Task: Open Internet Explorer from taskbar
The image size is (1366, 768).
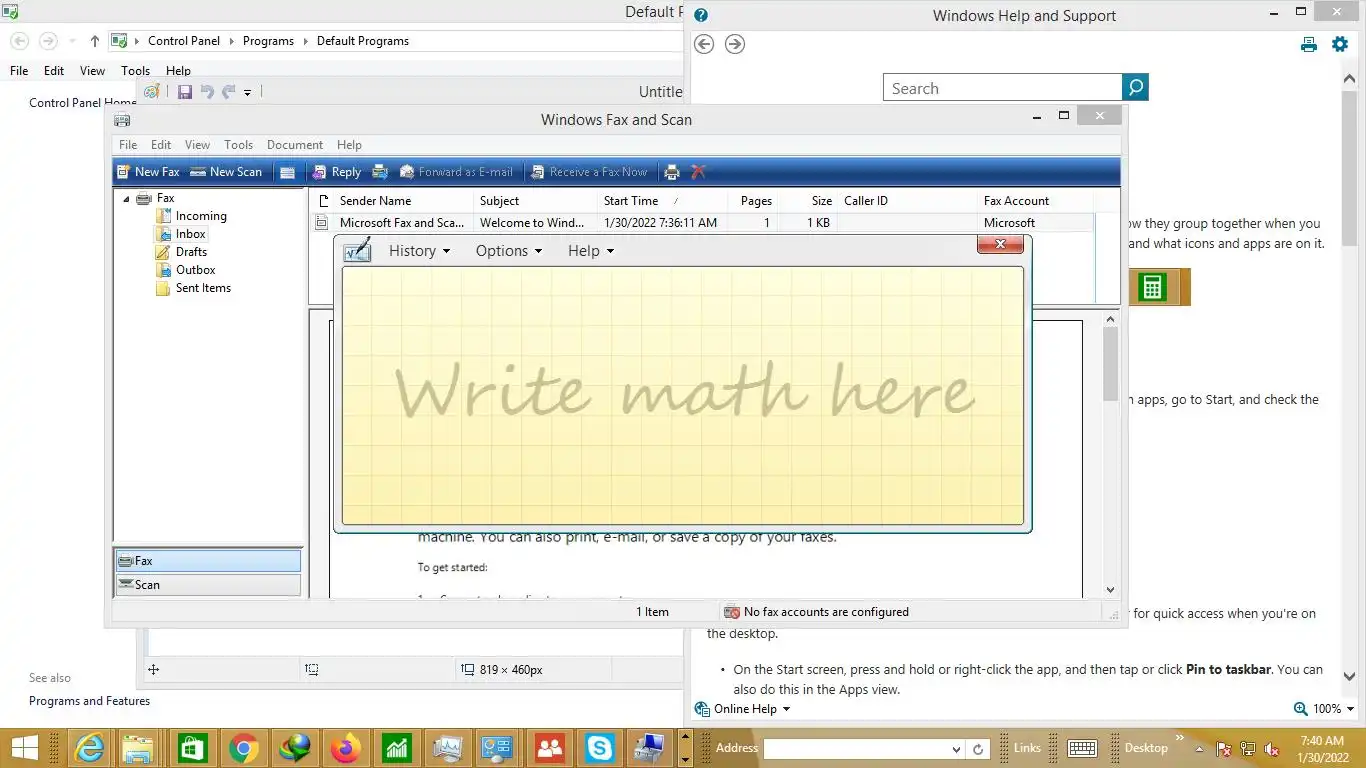Action: (x=90, y=748)
